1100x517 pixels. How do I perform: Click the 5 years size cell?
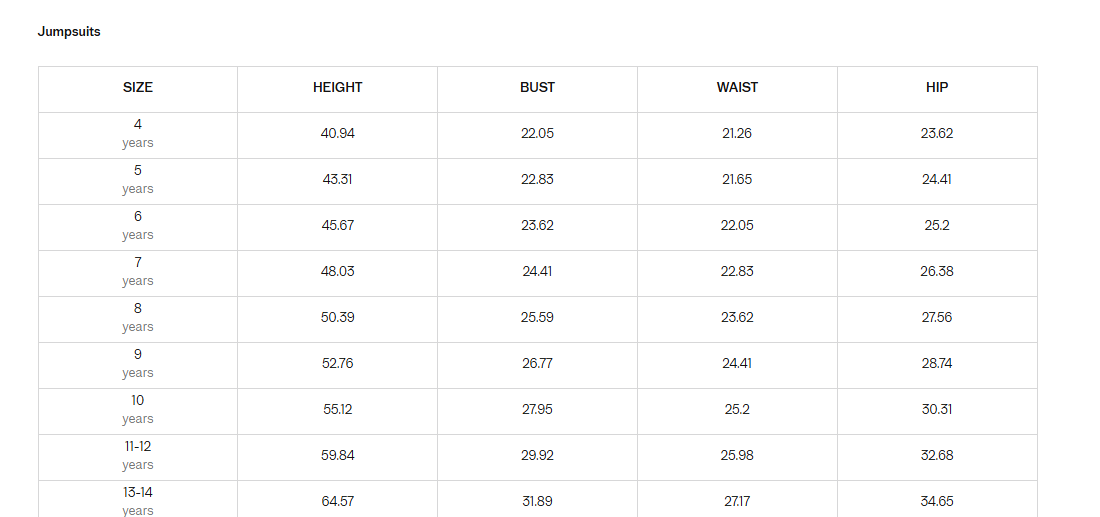(138, 180)
